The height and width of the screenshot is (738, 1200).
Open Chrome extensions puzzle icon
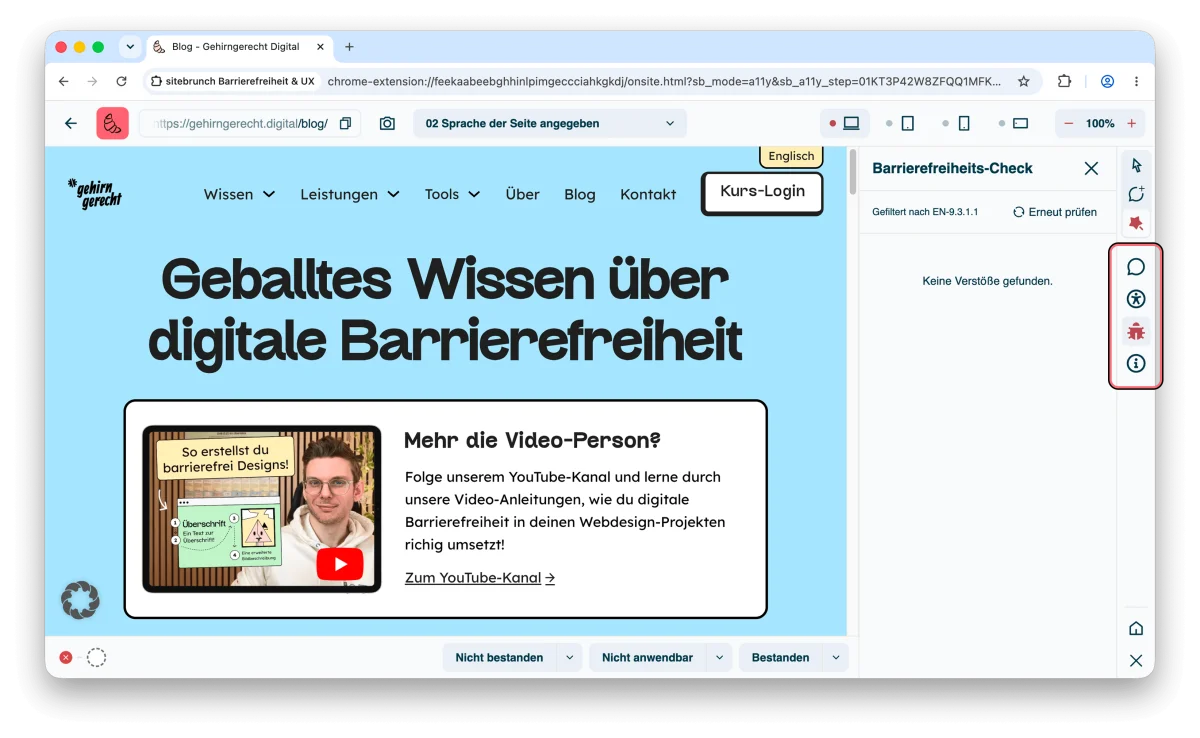1064,81
